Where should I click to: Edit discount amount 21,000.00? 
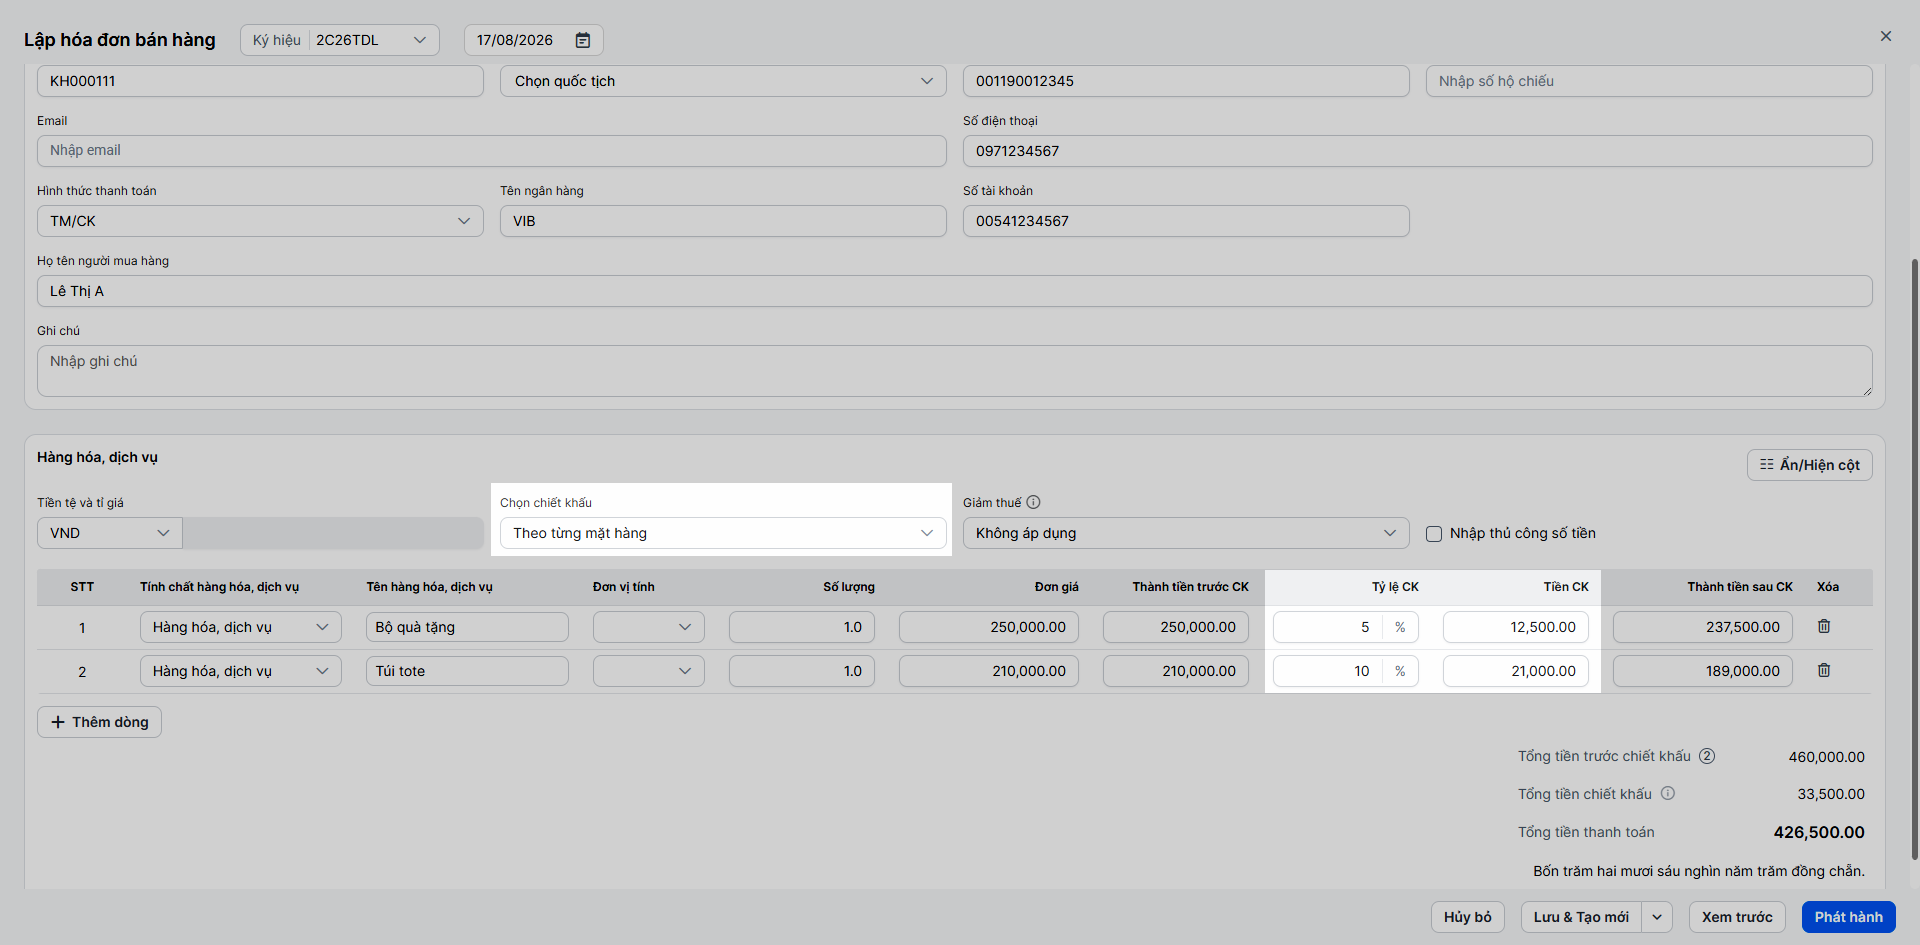coord(1516,671)
